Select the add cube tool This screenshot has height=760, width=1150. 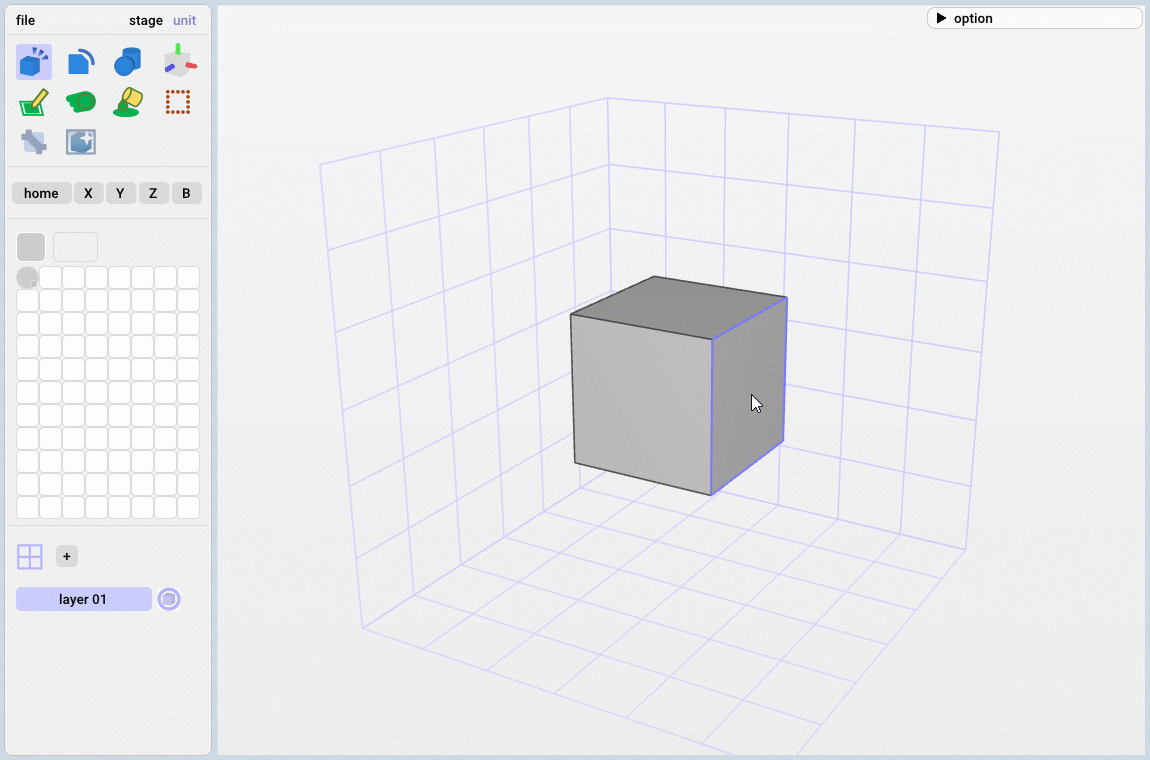coord(34,62)
